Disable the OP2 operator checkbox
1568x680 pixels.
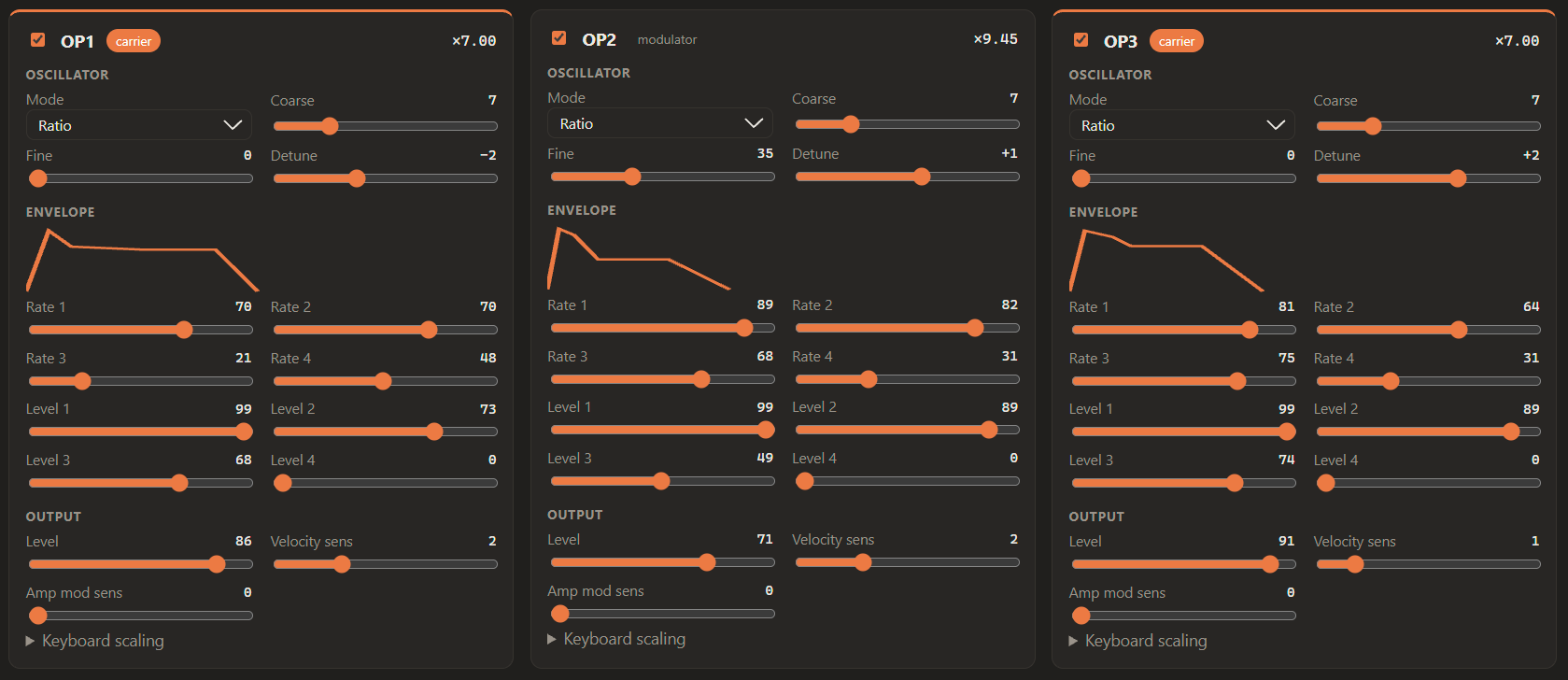point(559,38)
